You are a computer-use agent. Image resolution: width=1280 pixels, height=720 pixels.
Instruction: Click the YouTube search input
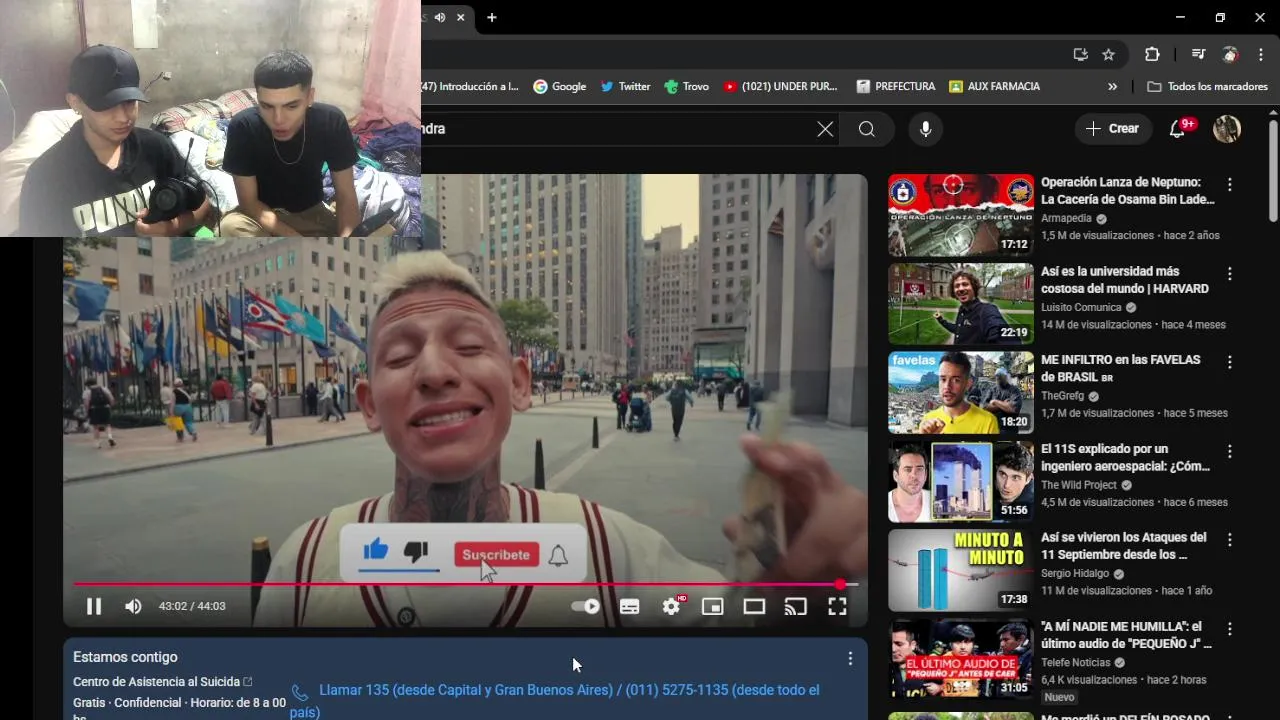pyautogui.click(x=615, y=129)
